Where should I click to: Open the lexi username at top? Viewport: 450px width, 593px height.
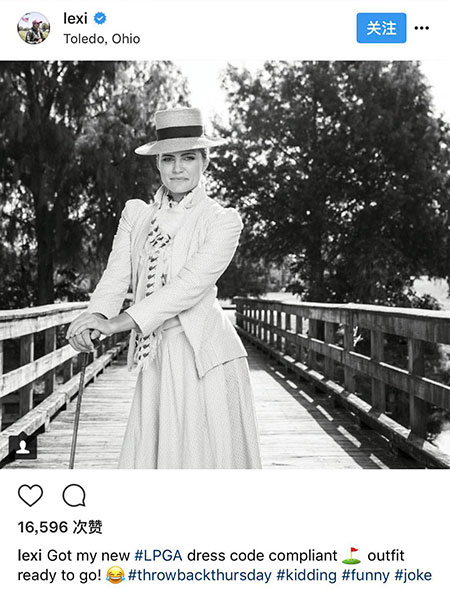pyautogui.click(x=75, y=18)
